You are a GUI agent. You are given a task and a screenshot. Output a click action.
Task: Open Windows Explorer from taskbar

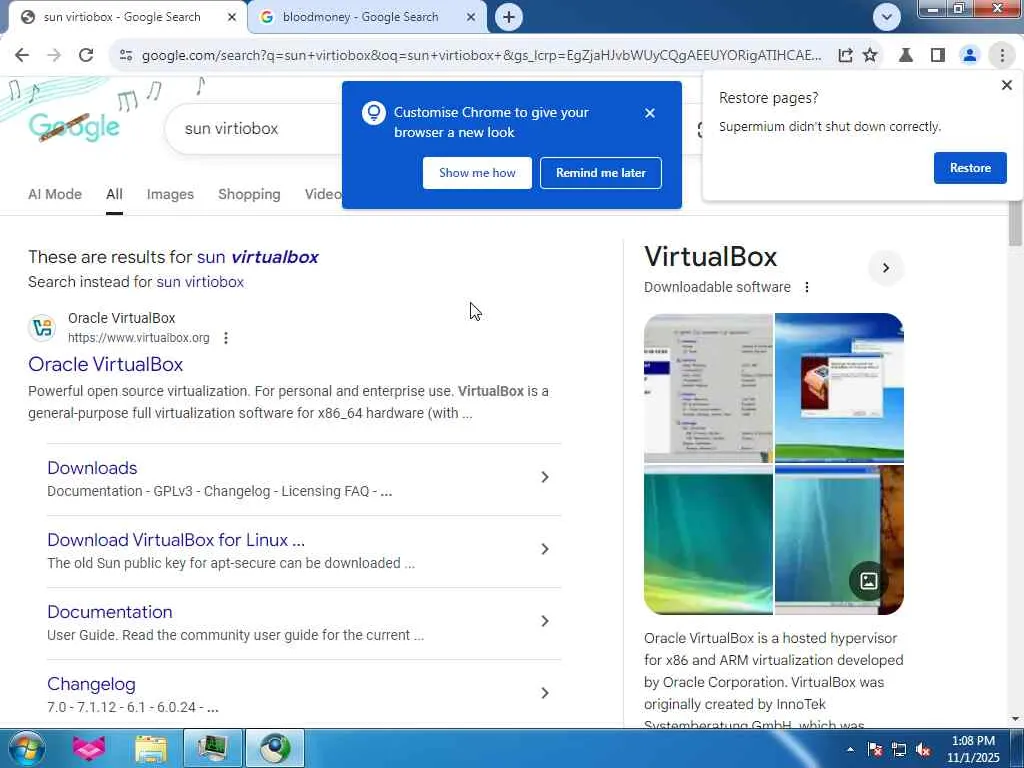(x=151, y=748)
